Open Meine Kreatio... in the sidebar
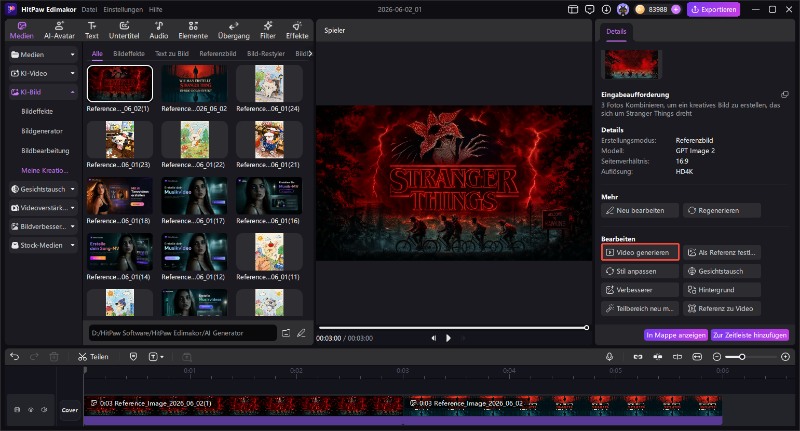 tap(44, 170)
